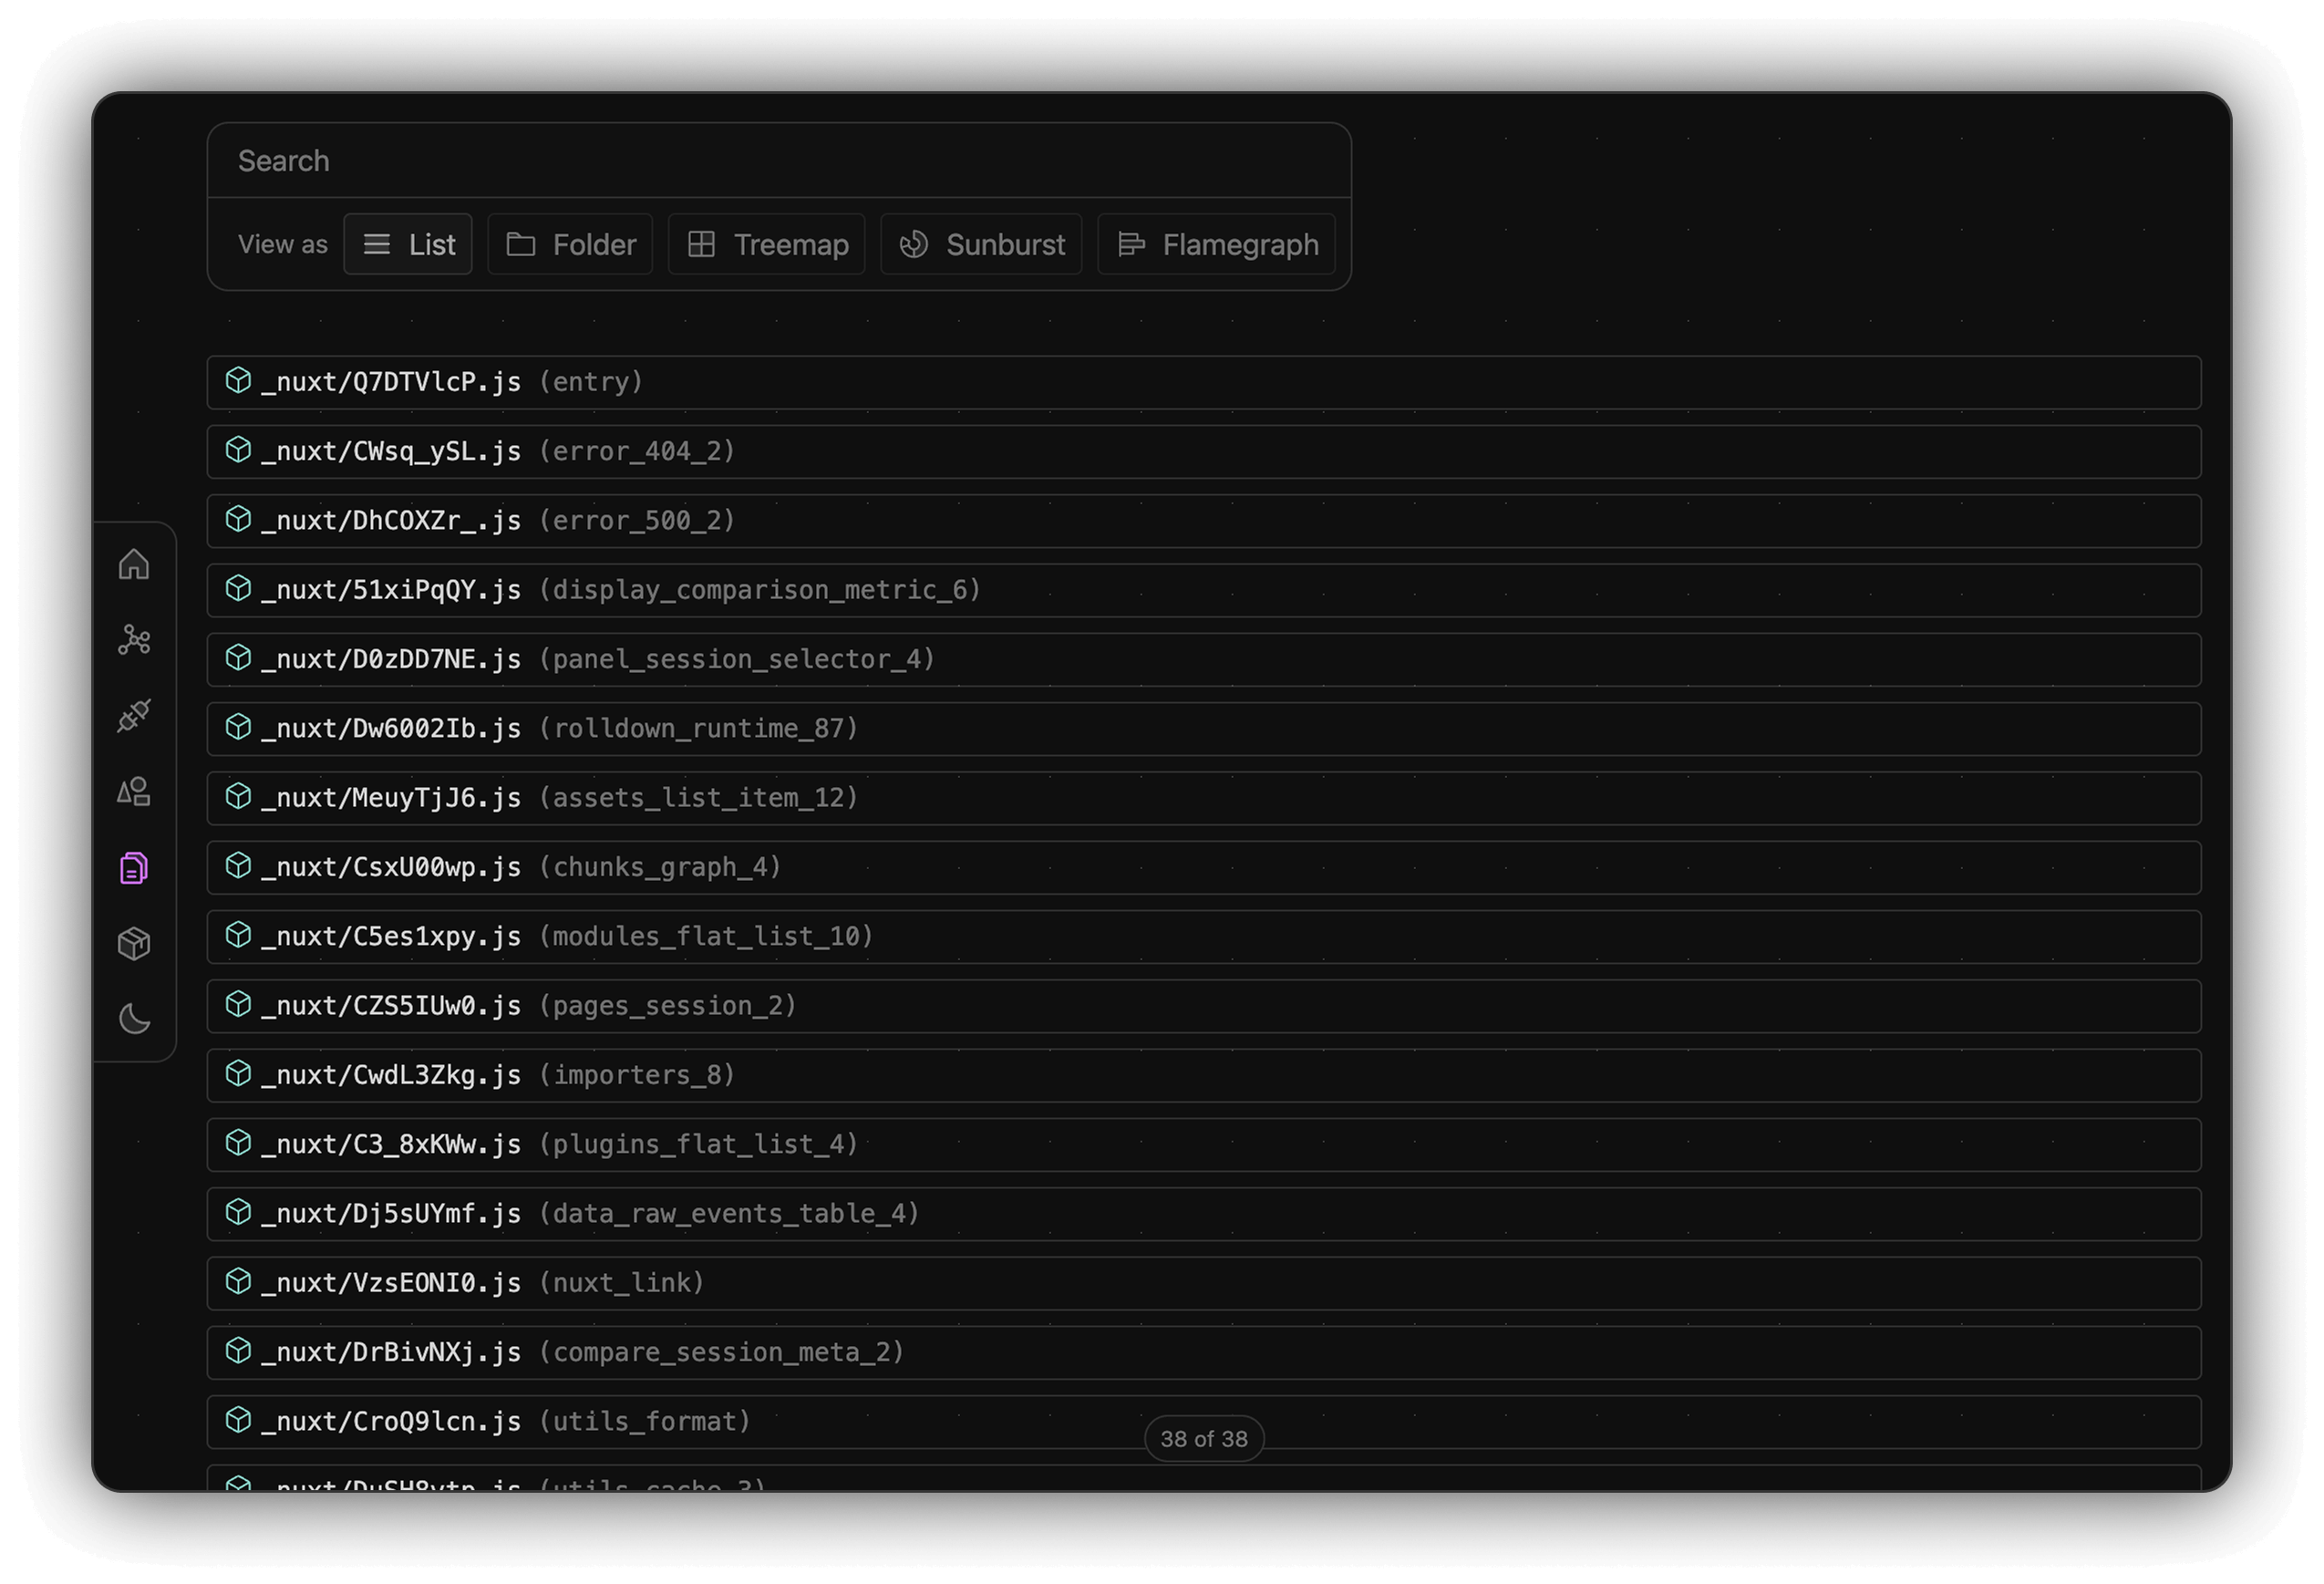Switch view to List
Screen dimensions: 2324x1584
(x=408, y=245)
